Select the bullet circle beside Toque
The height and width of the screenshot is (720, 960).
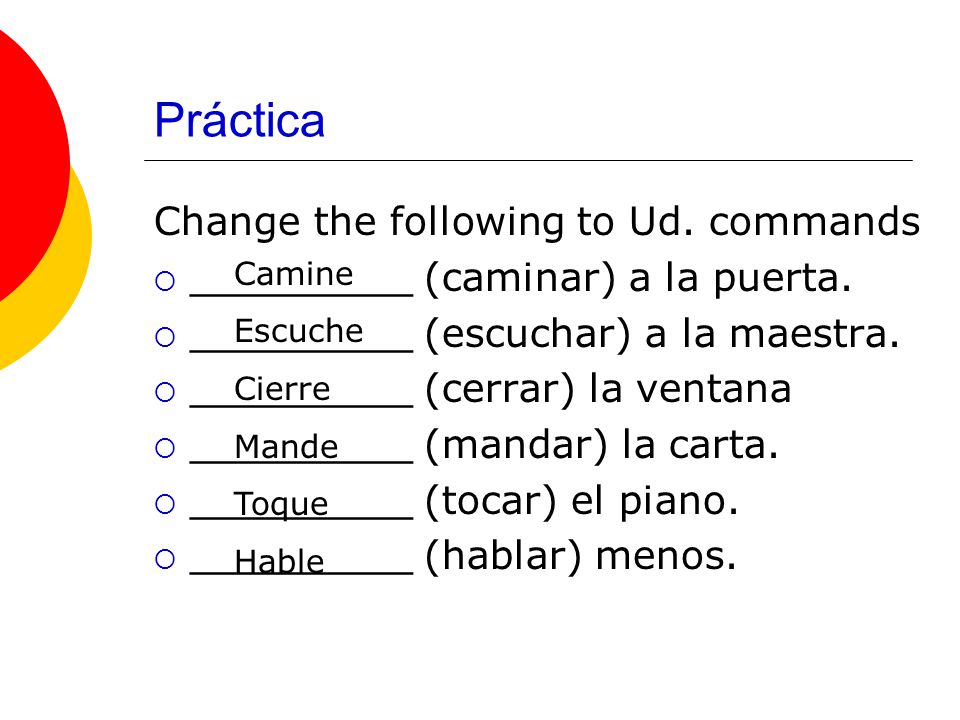(x=165, y=504)
